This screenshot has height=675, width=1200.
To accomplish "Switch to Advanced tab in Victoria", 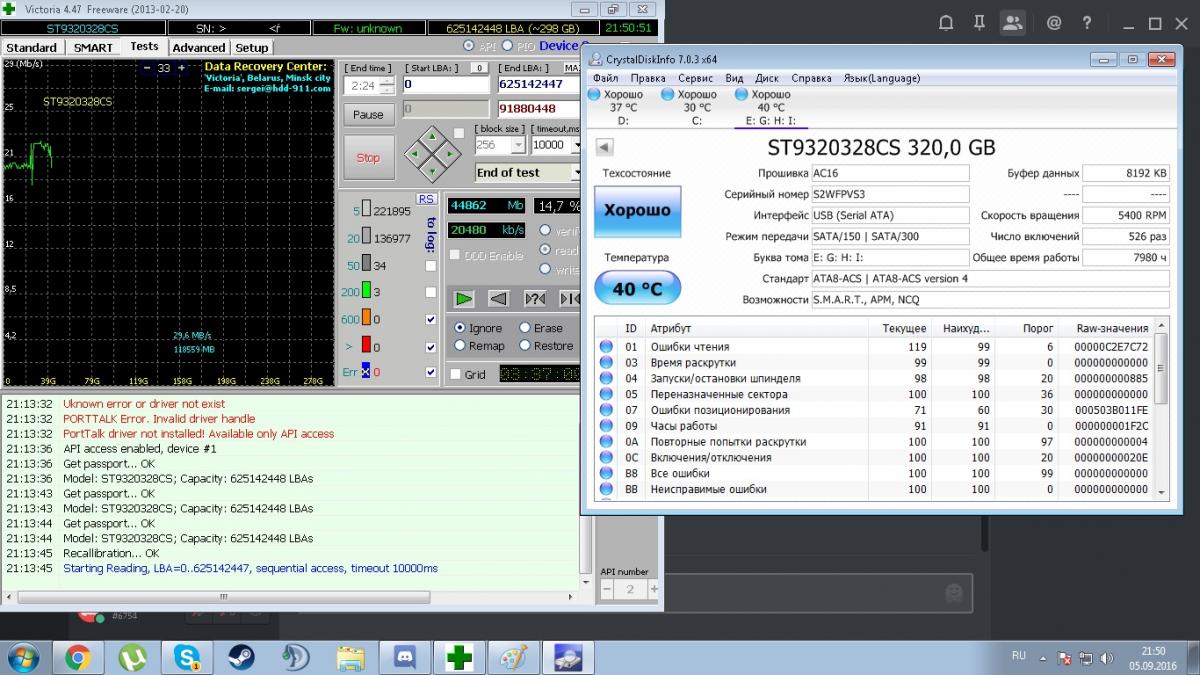I will click(199, 47).
